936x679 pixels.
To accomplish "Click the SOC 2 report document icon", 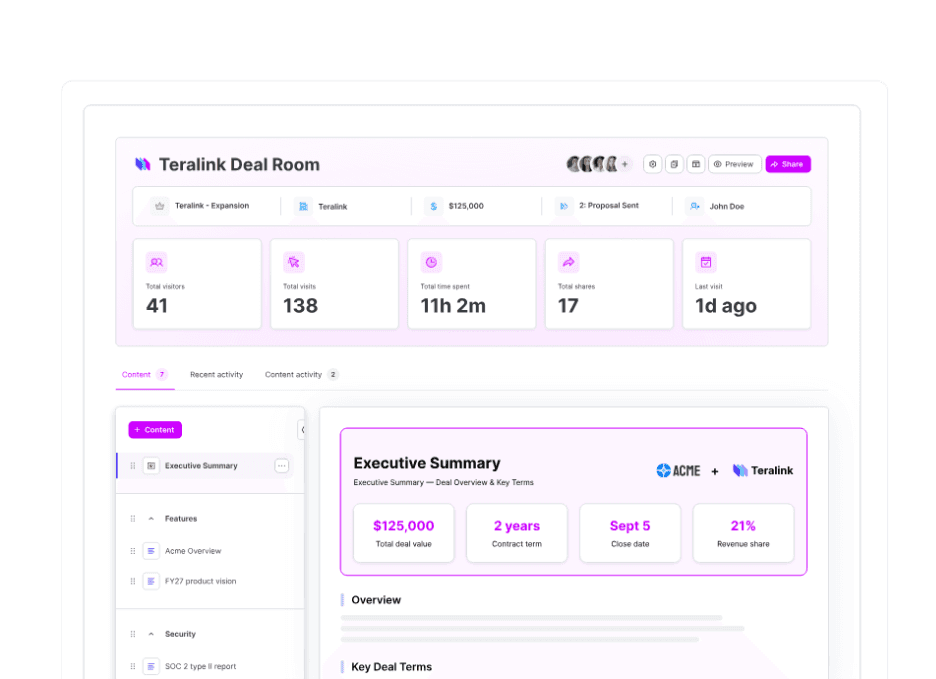I will [x=151, y=666].
